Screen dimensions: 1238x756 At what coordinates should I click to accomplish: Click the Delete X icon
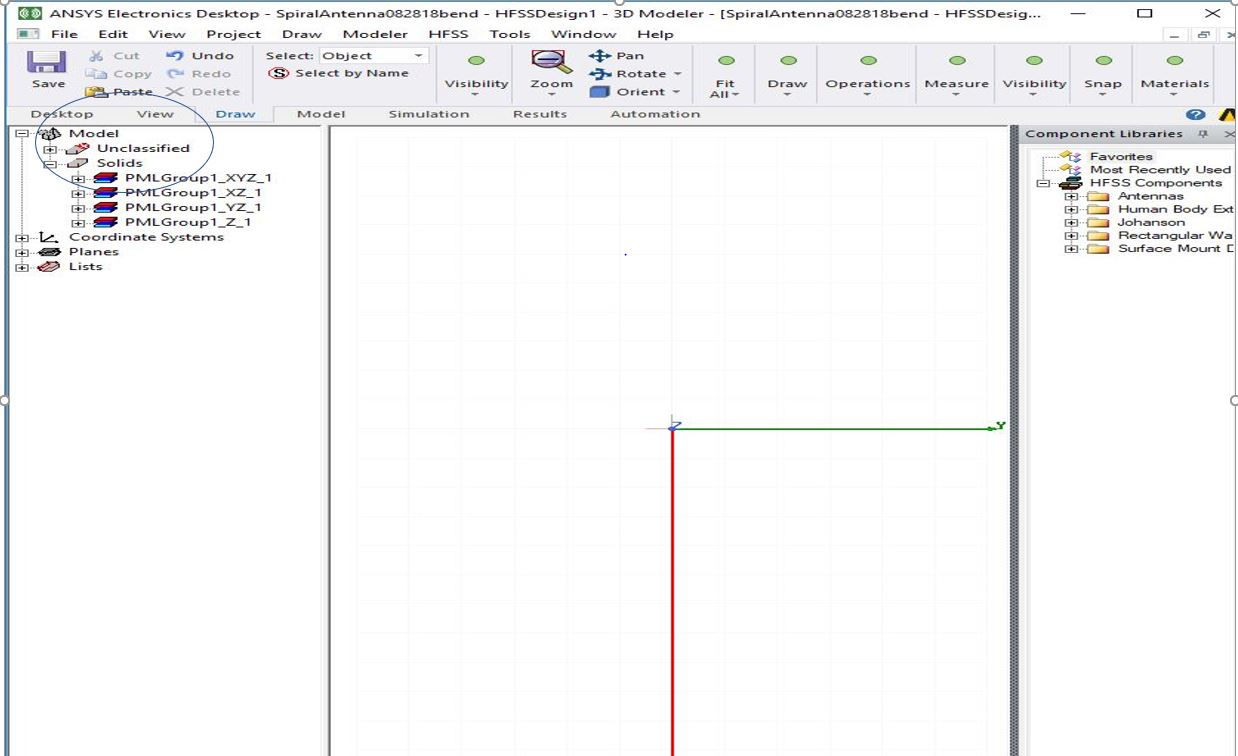click(175, 92)
